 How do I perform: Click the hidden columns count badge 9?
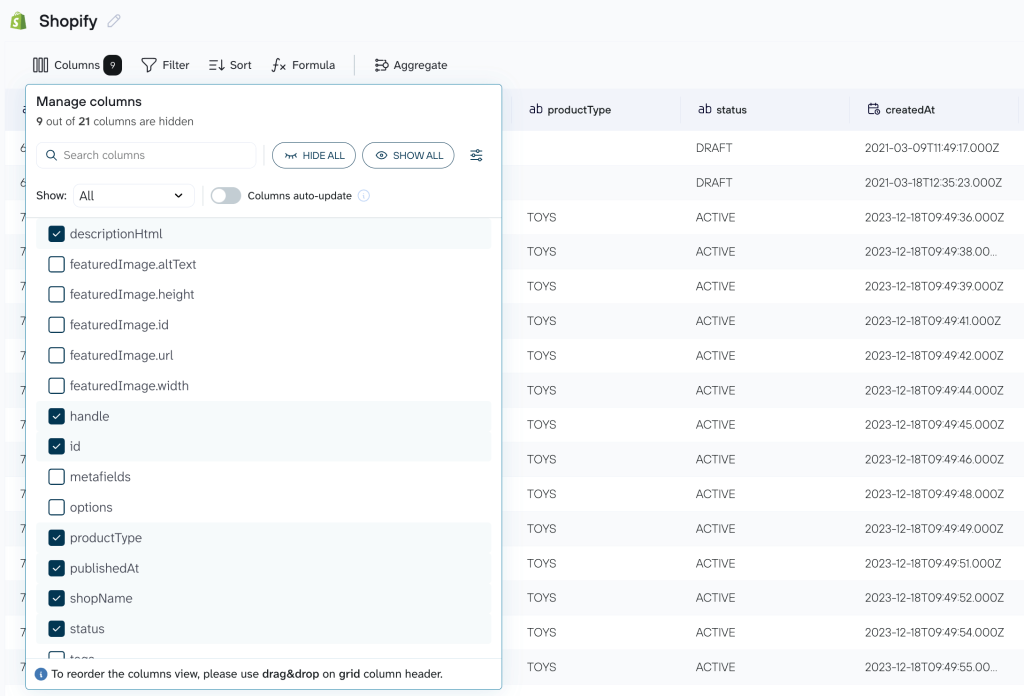tap(112, 65)
